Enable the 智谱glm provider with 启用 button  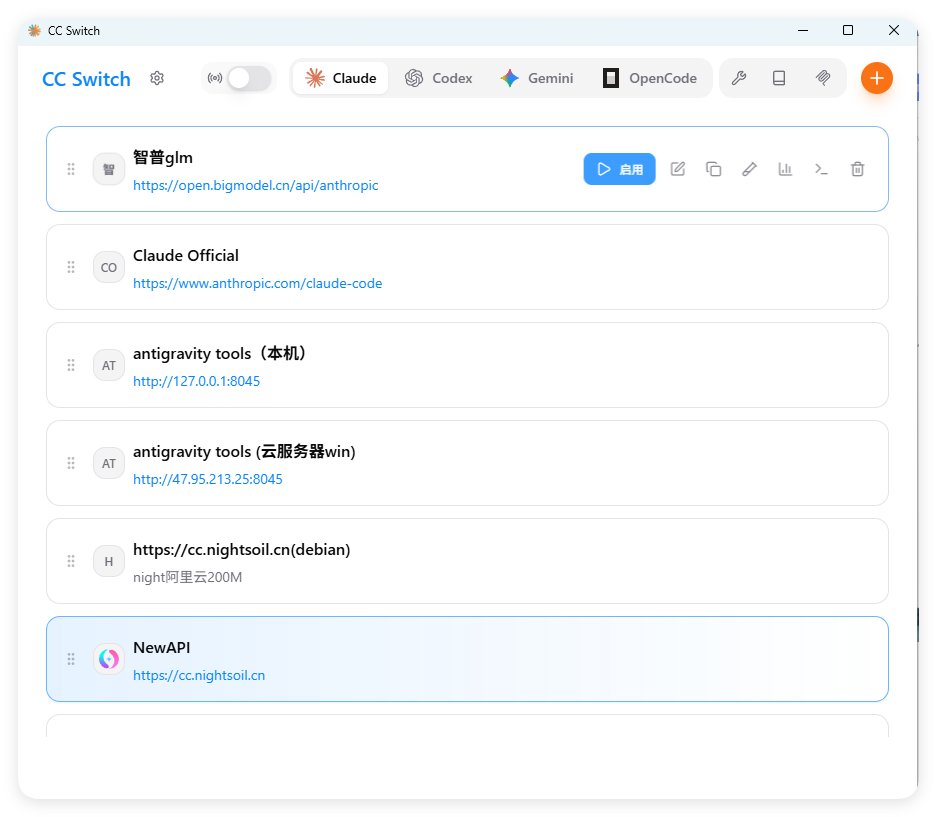[620, 169]
